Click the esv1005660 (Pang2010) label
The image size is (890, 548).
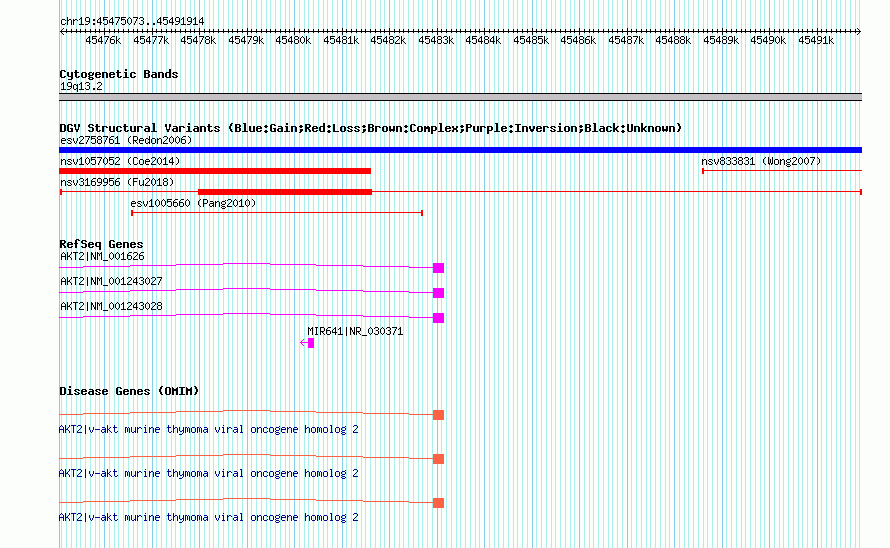193,203
